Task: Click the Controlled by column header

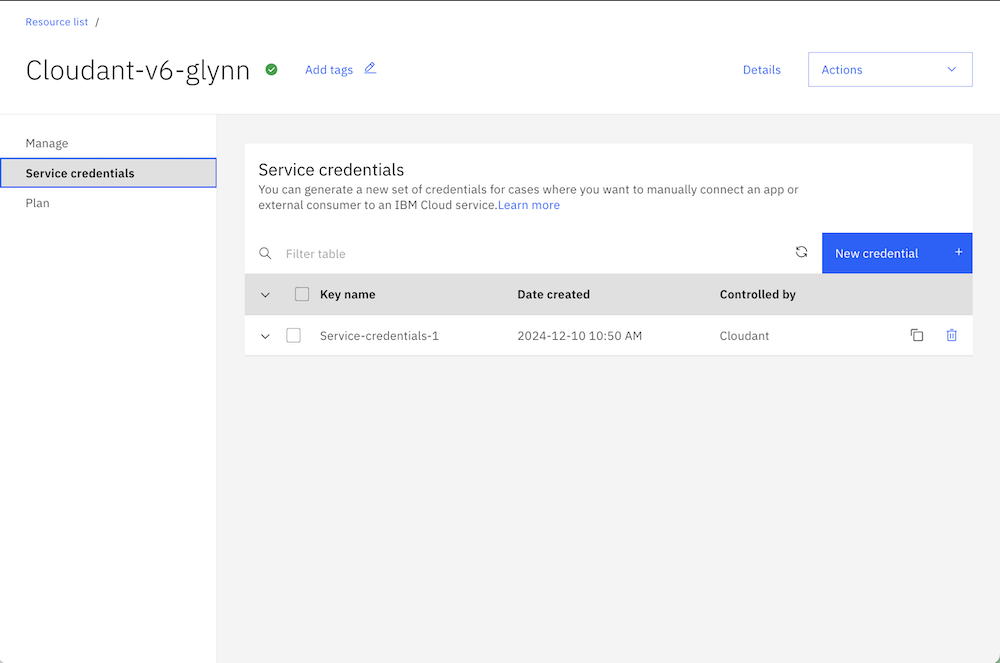Action: (x=758, y=295)
